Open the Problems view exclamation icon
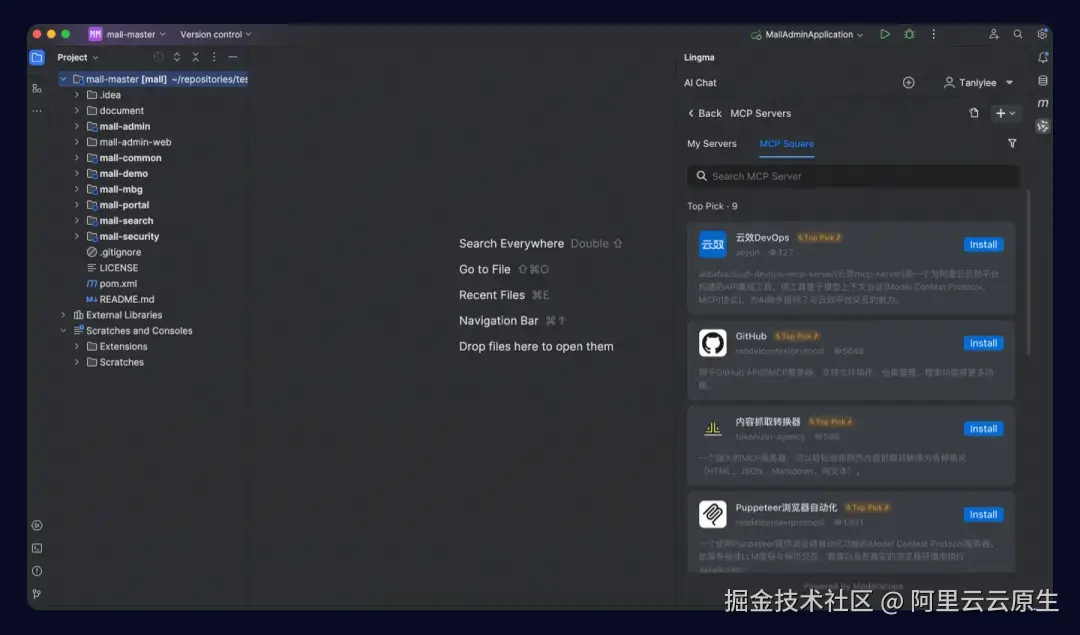Viewport: 1080px width, 635px height. [x=37, y=571]
